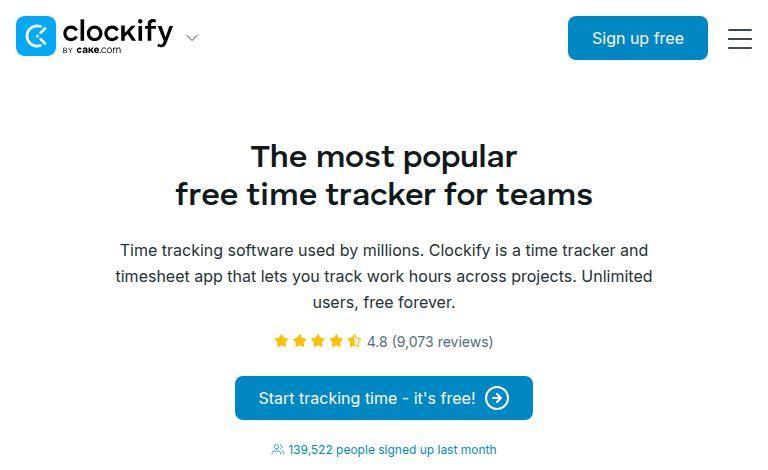Click the first rating star

pyautogui.click(x=281, y=341)
